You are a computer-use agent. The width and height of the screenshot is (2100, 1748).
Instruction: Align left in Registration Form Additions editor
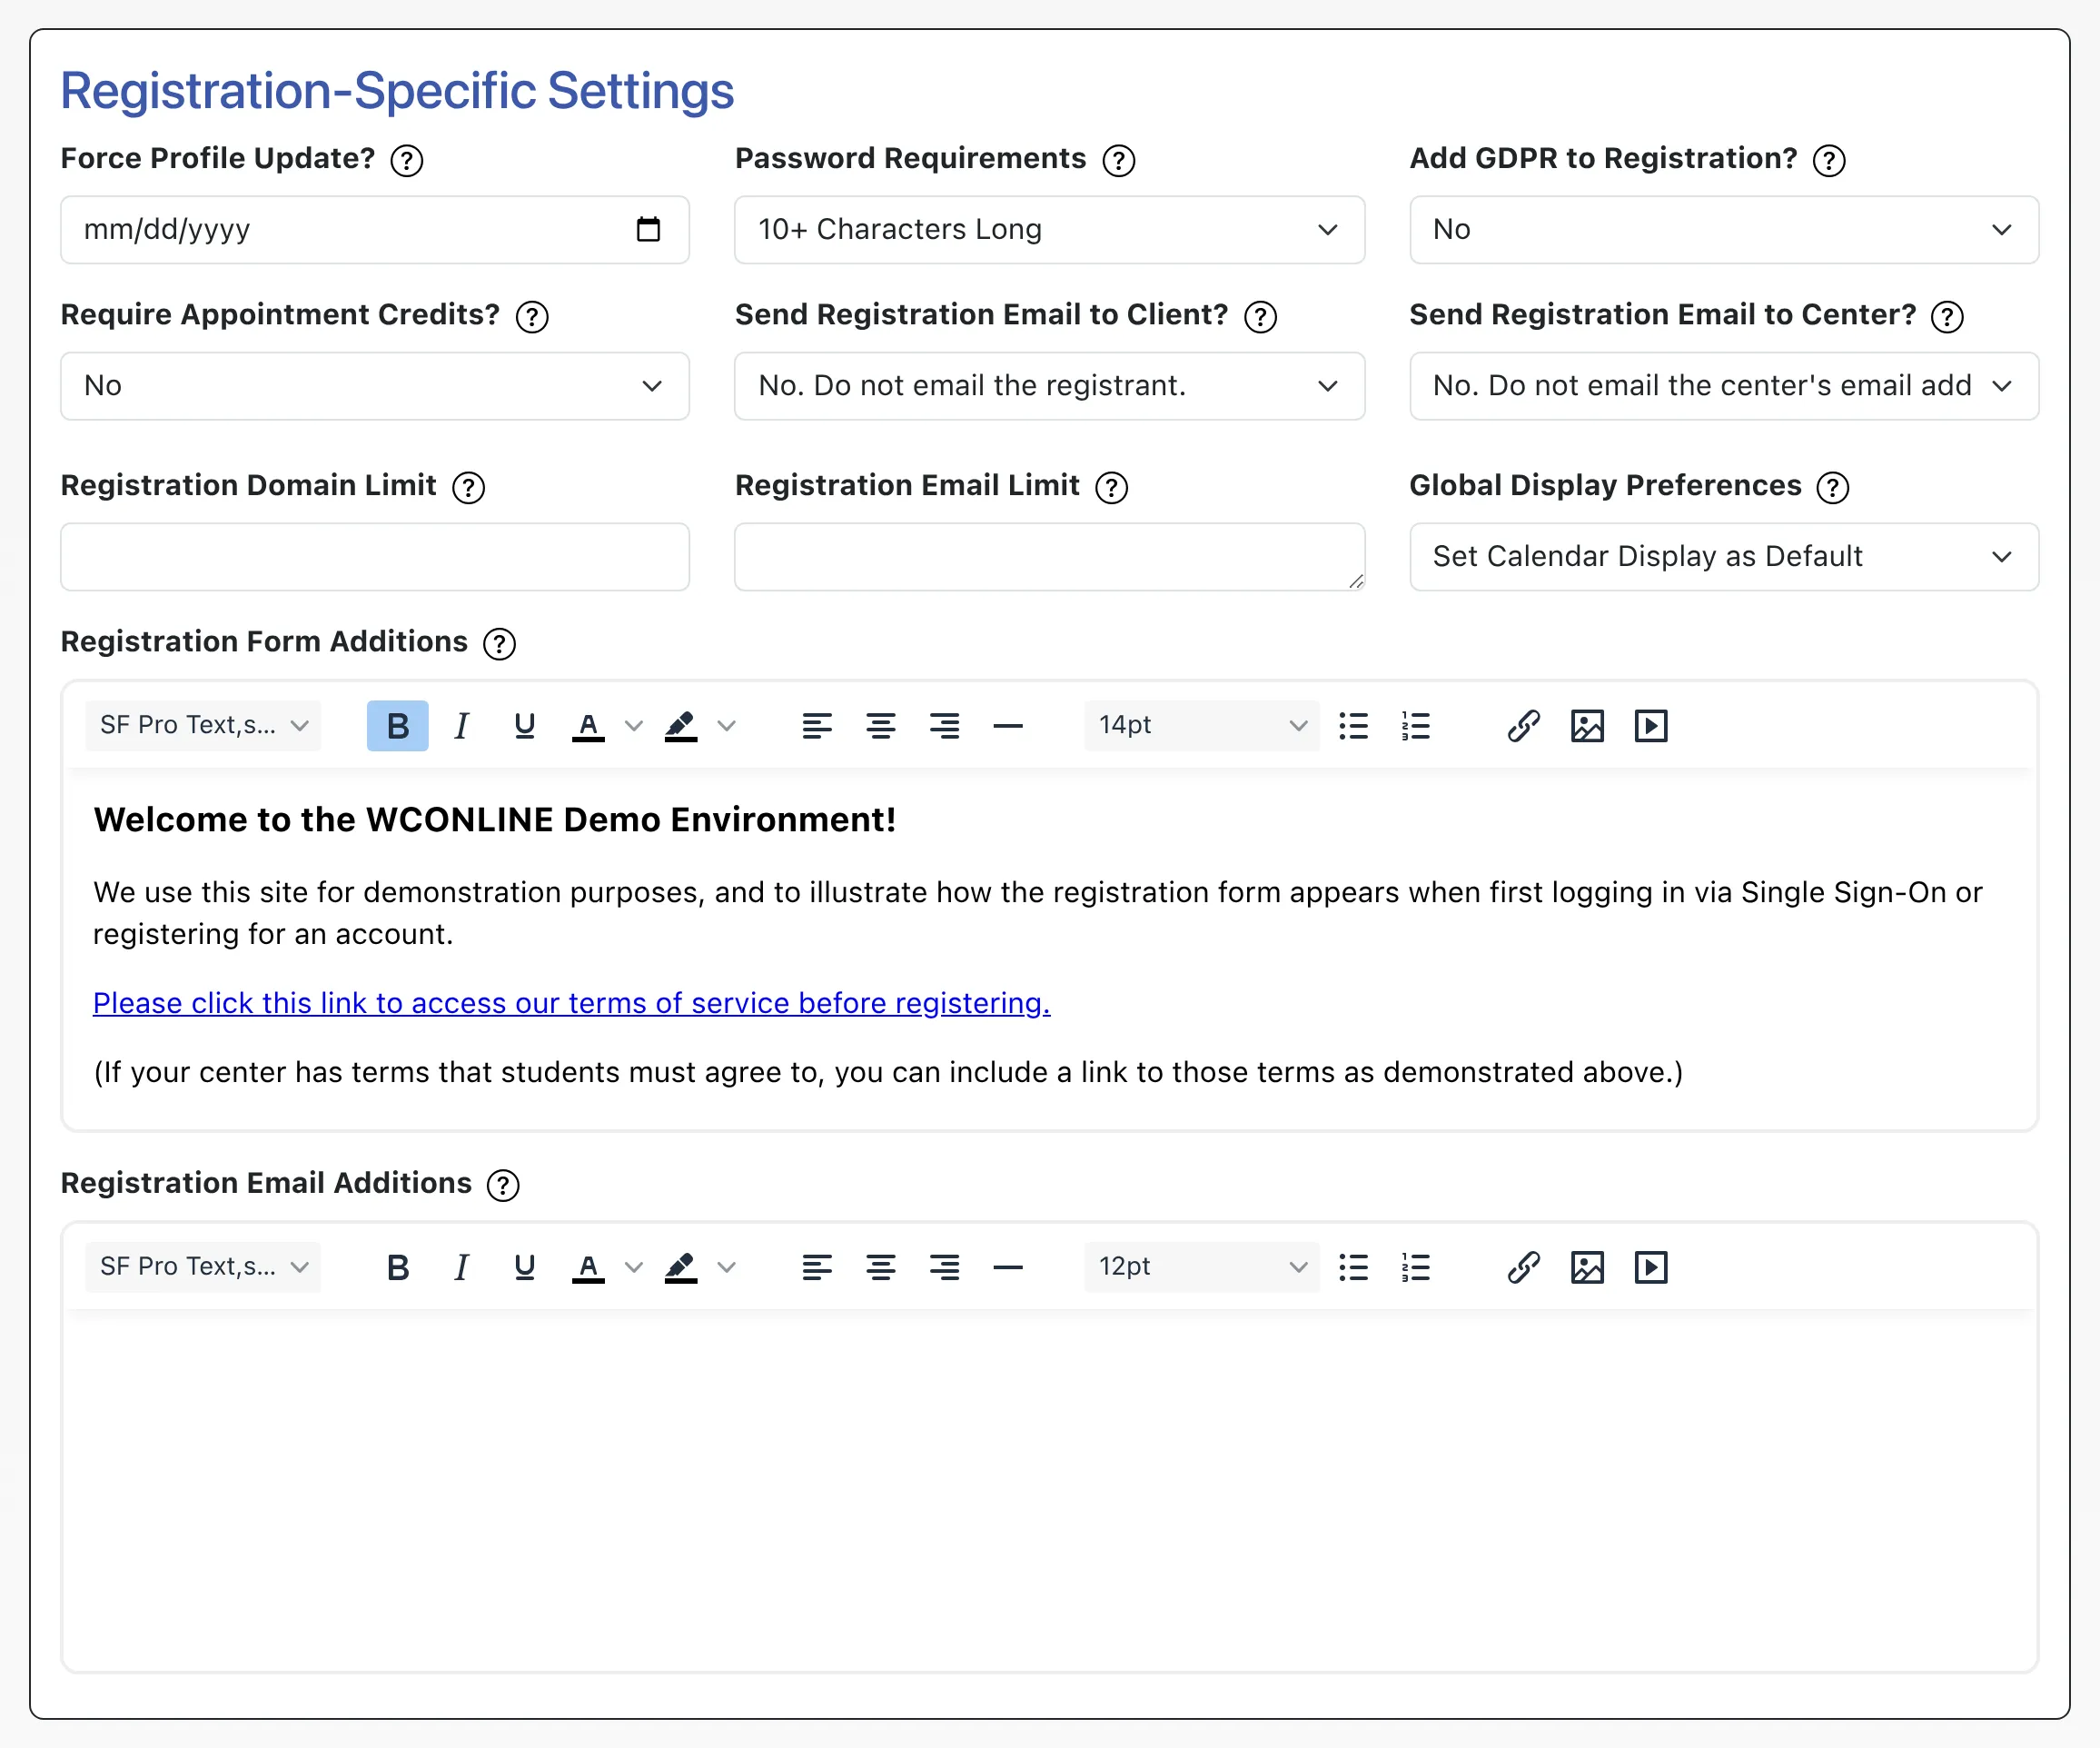pyautogui.click(x=817, y=725)
